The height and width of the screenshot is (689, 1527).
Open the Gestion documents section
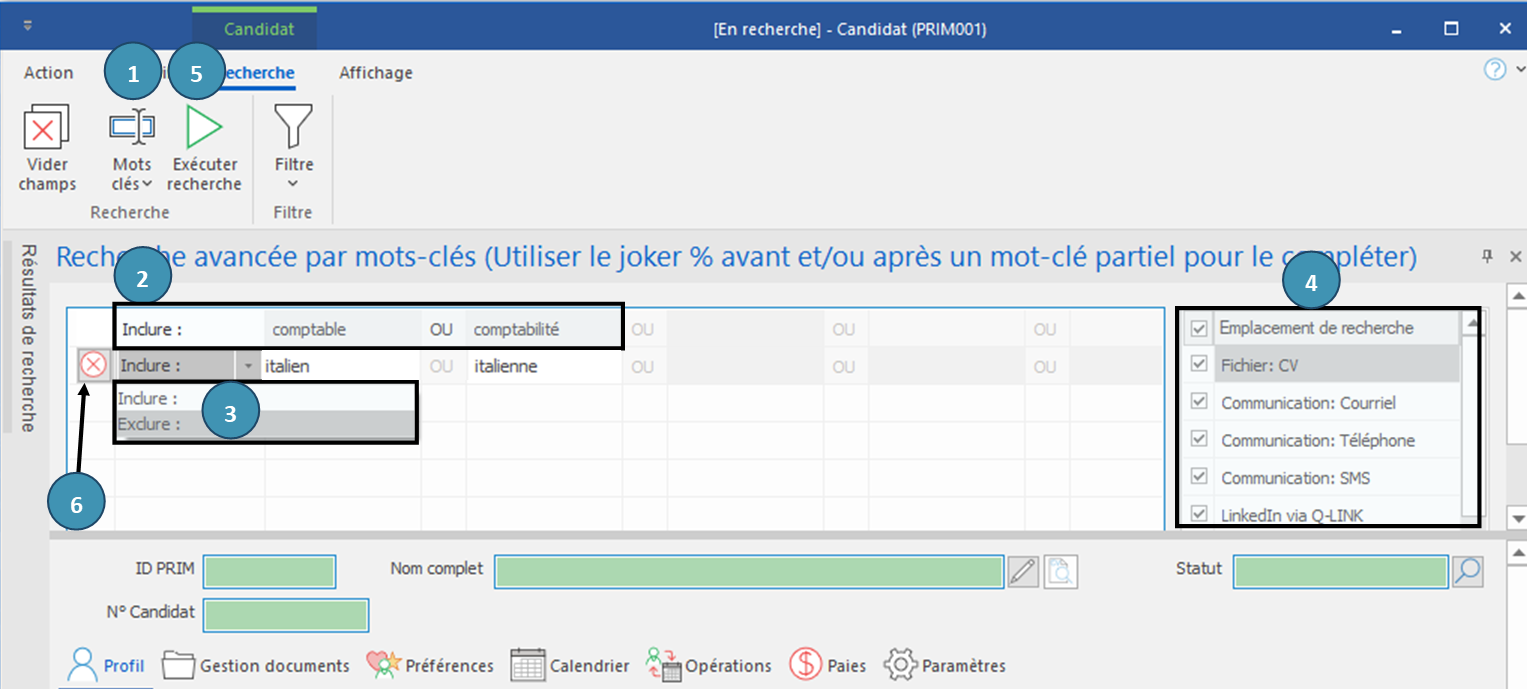pyautogui.click(x=256, y=665)
